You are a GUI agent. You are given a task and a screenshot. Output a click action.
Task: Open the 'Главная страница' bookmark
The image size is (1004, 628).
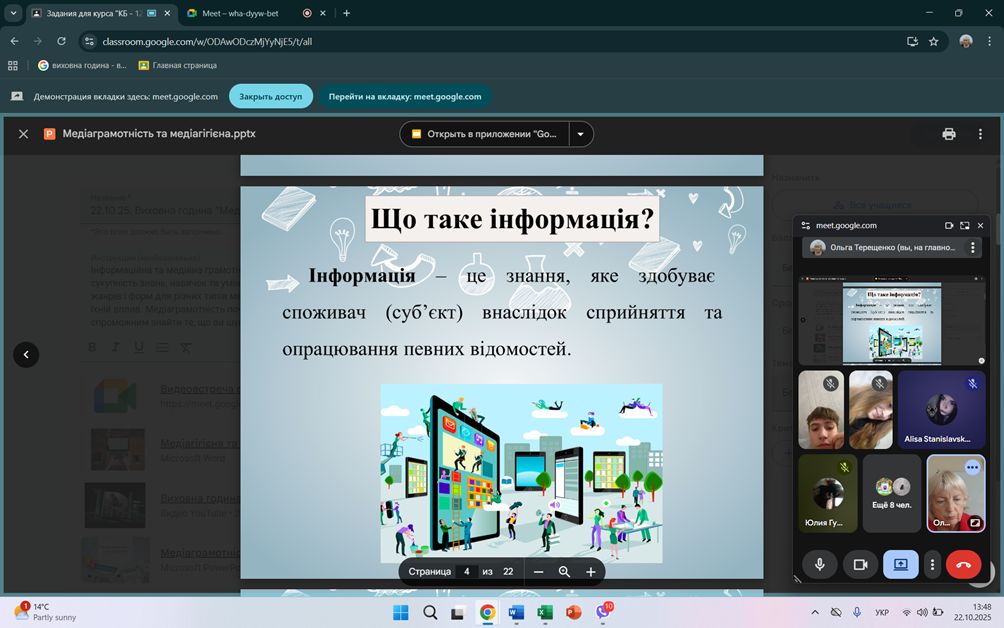(x=177, y=65)
